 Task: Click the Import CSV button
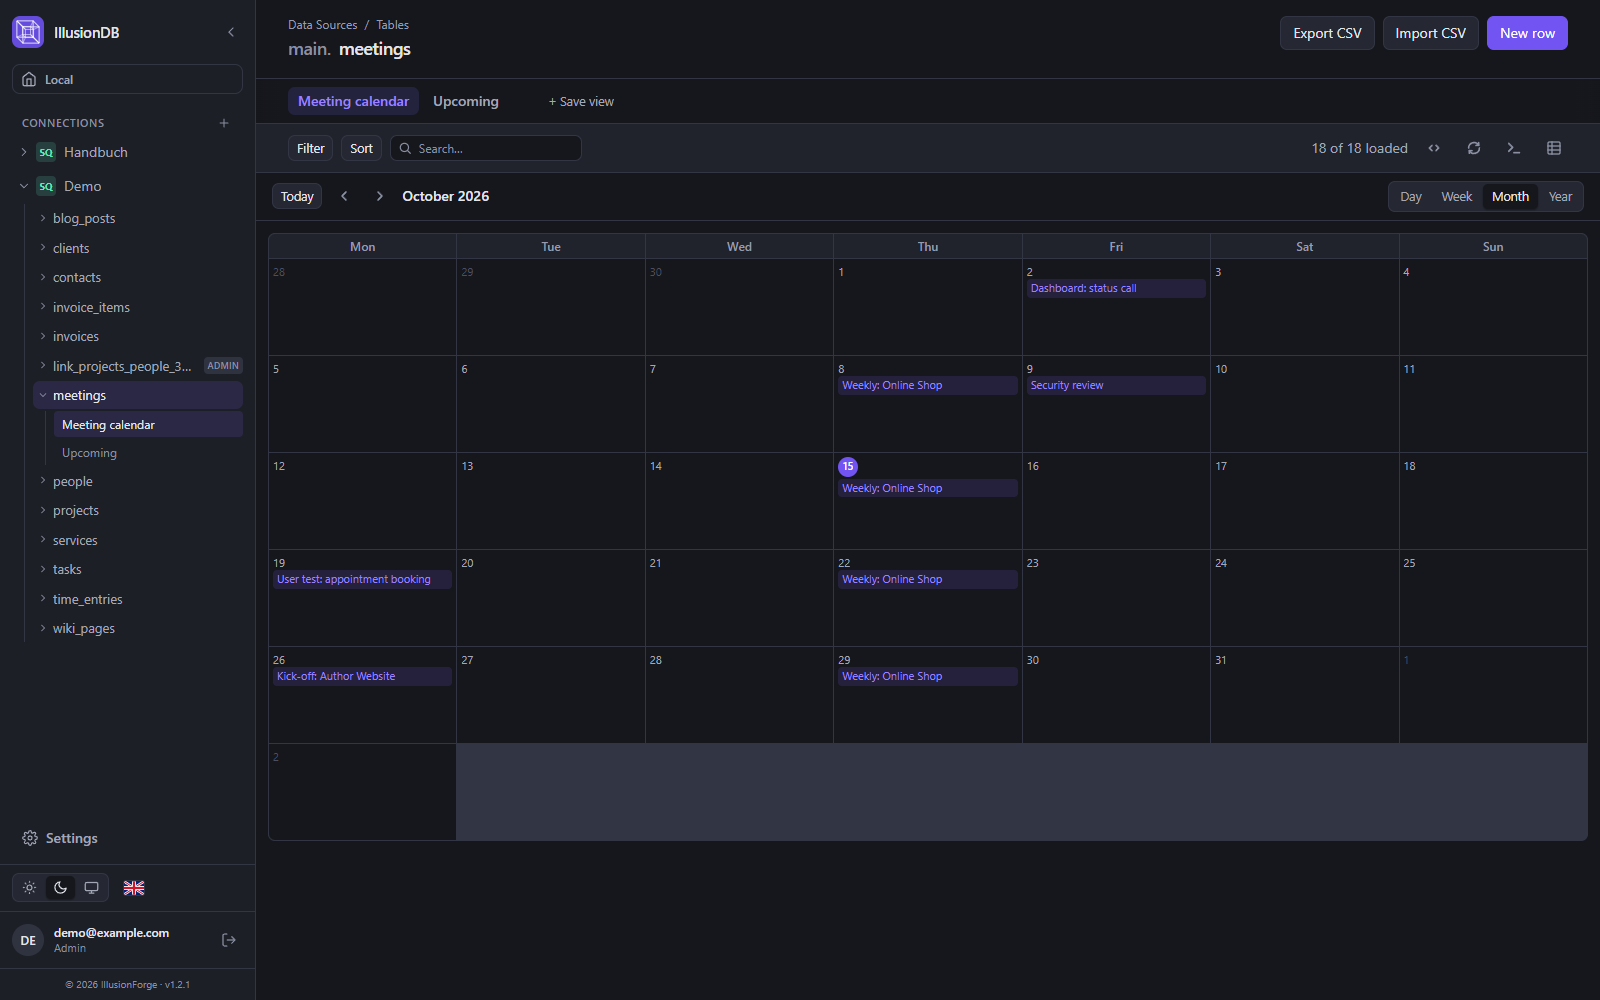pos(1430,33)
